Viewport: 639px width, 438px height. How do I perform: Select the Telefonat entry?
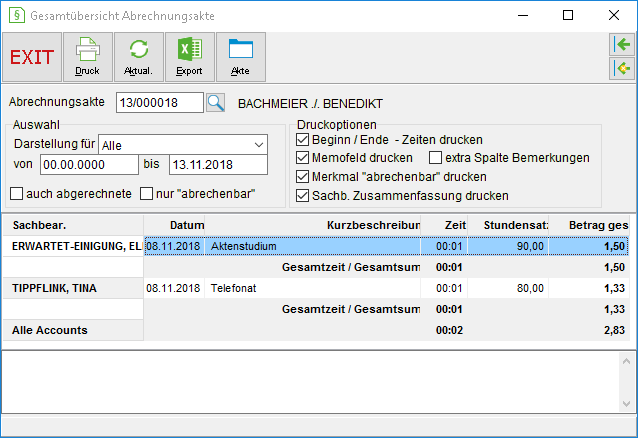pos(313,288)
